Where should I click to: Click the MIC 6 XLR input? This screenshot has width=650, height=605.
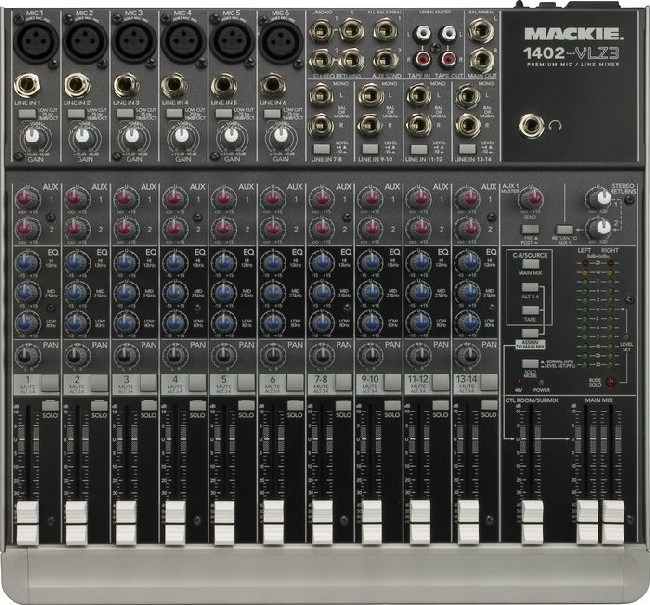tap(281, 41)
